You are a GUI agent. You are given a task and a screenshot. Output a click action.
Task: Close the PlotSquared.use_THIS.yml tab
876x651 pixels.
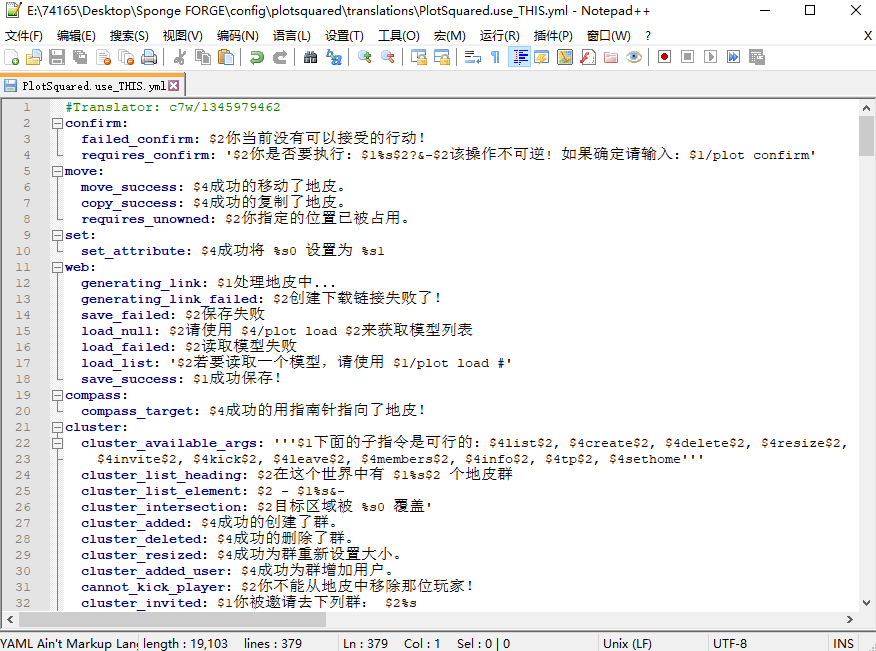pyautogui.click(x=174, y=86)
